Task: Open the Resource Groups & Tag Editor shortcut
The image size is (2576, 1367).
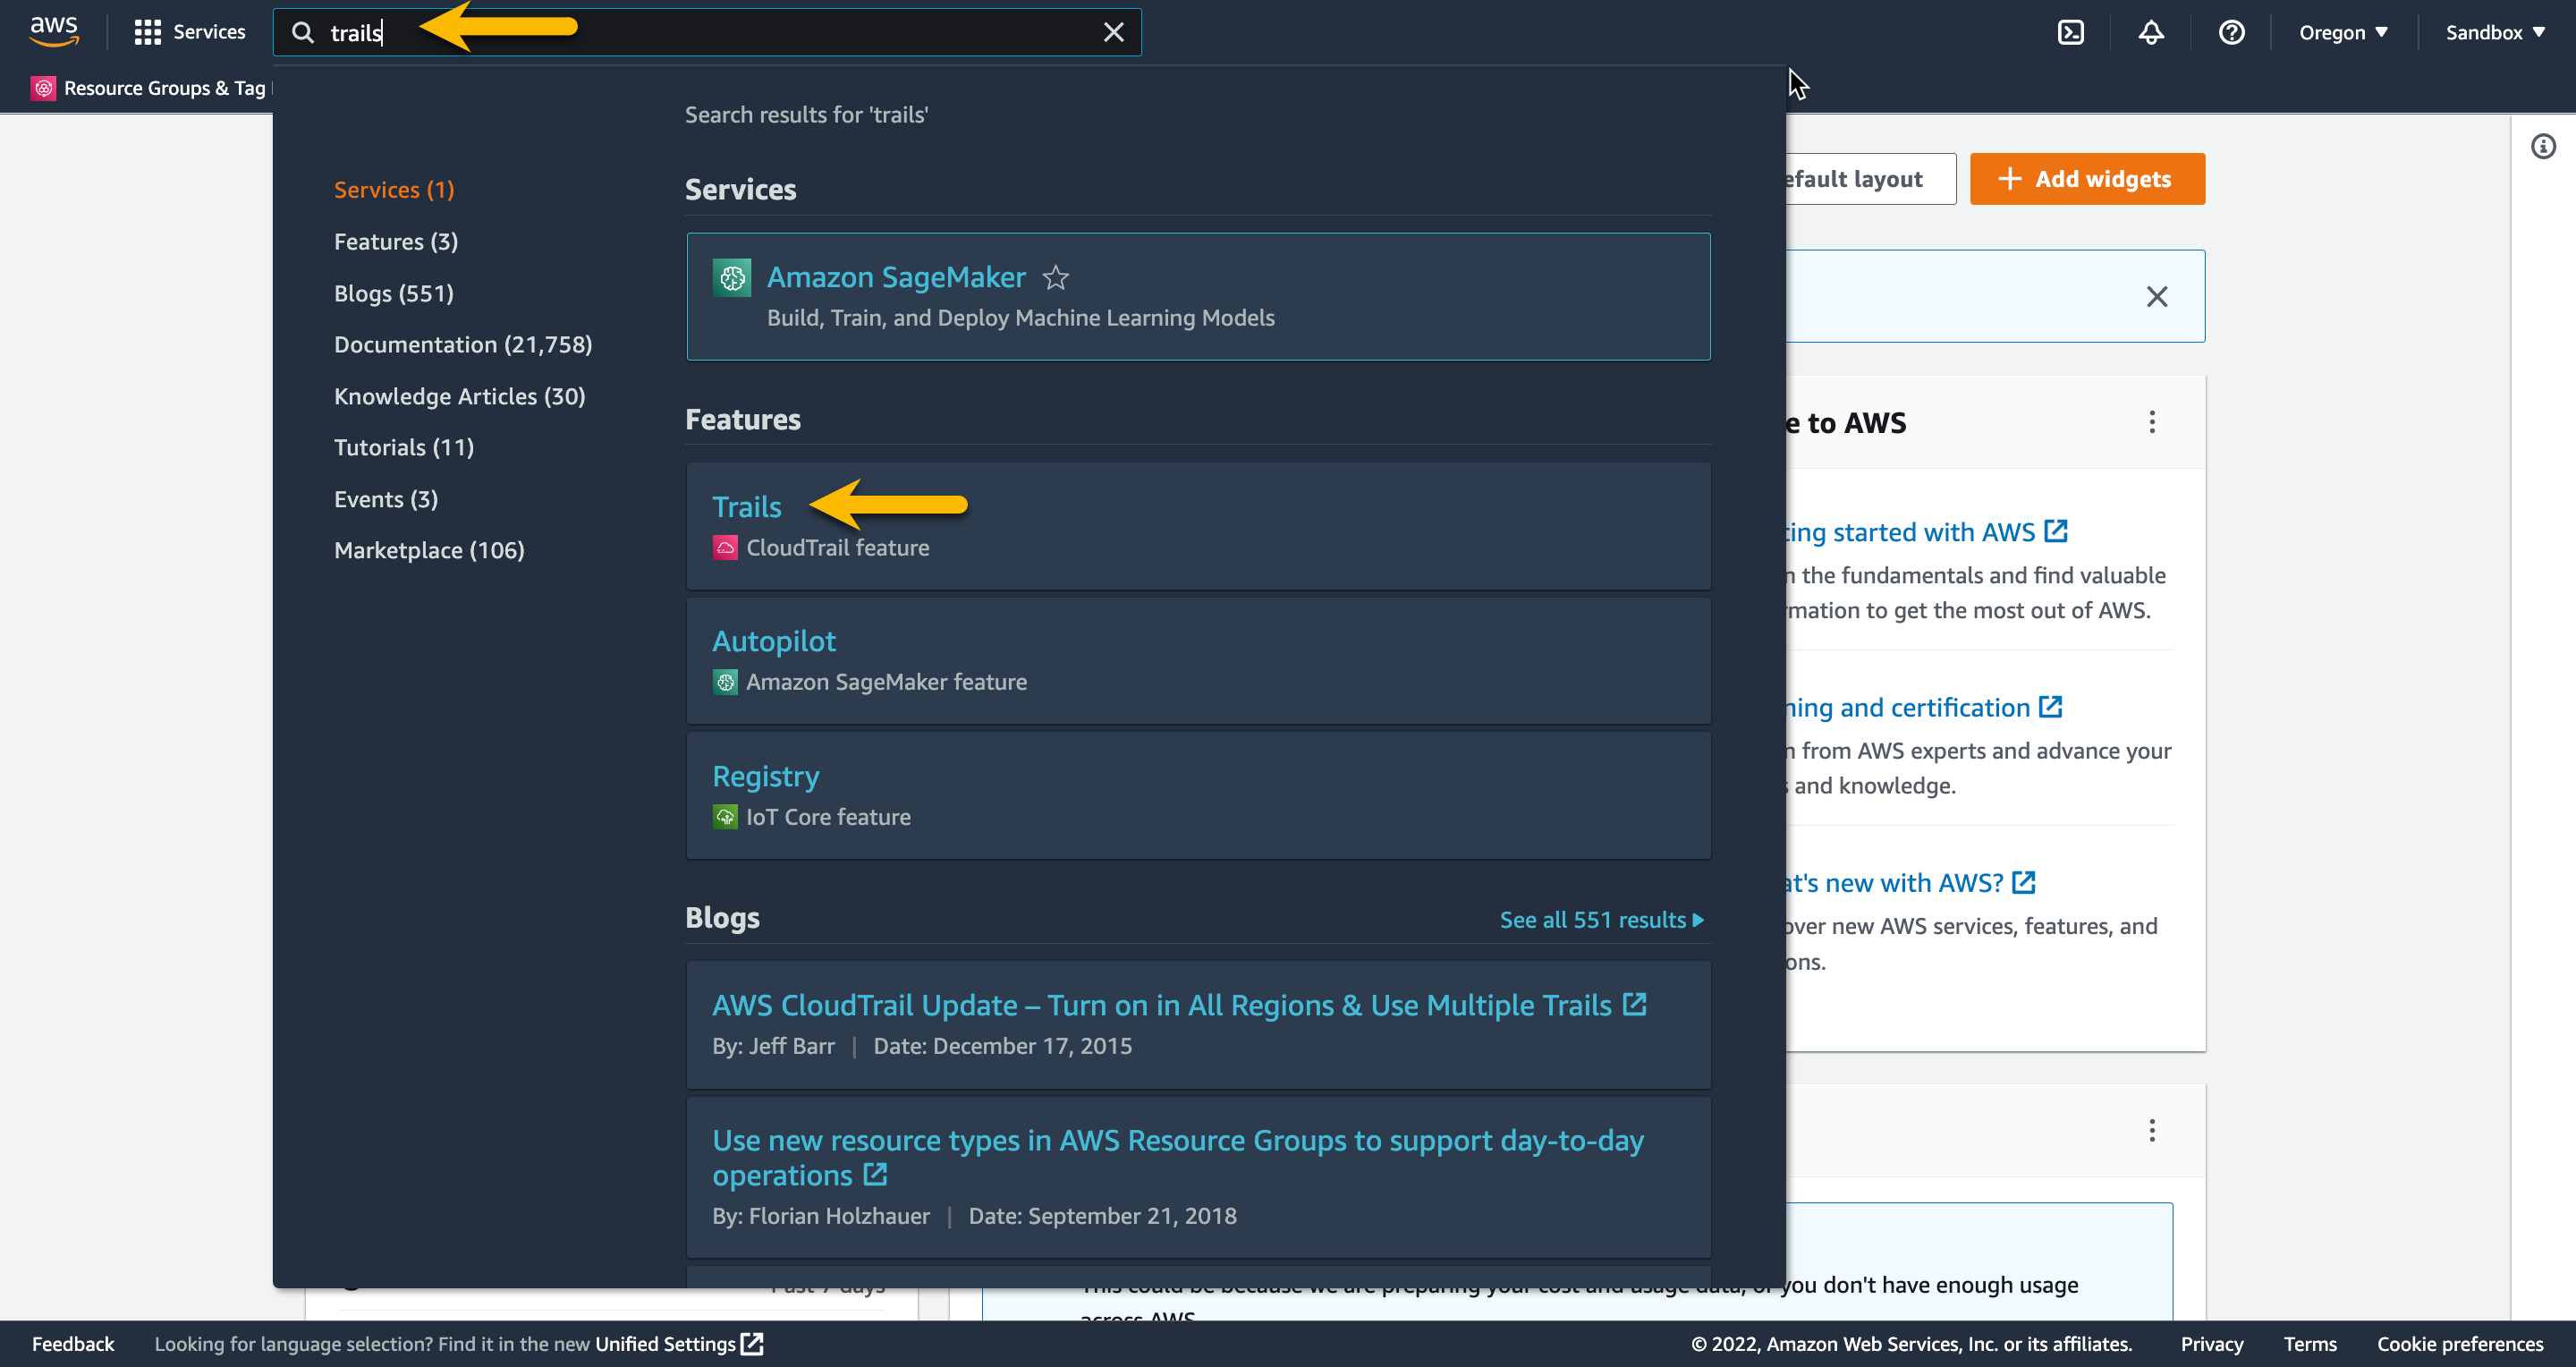Action: (x=150, y=88)
